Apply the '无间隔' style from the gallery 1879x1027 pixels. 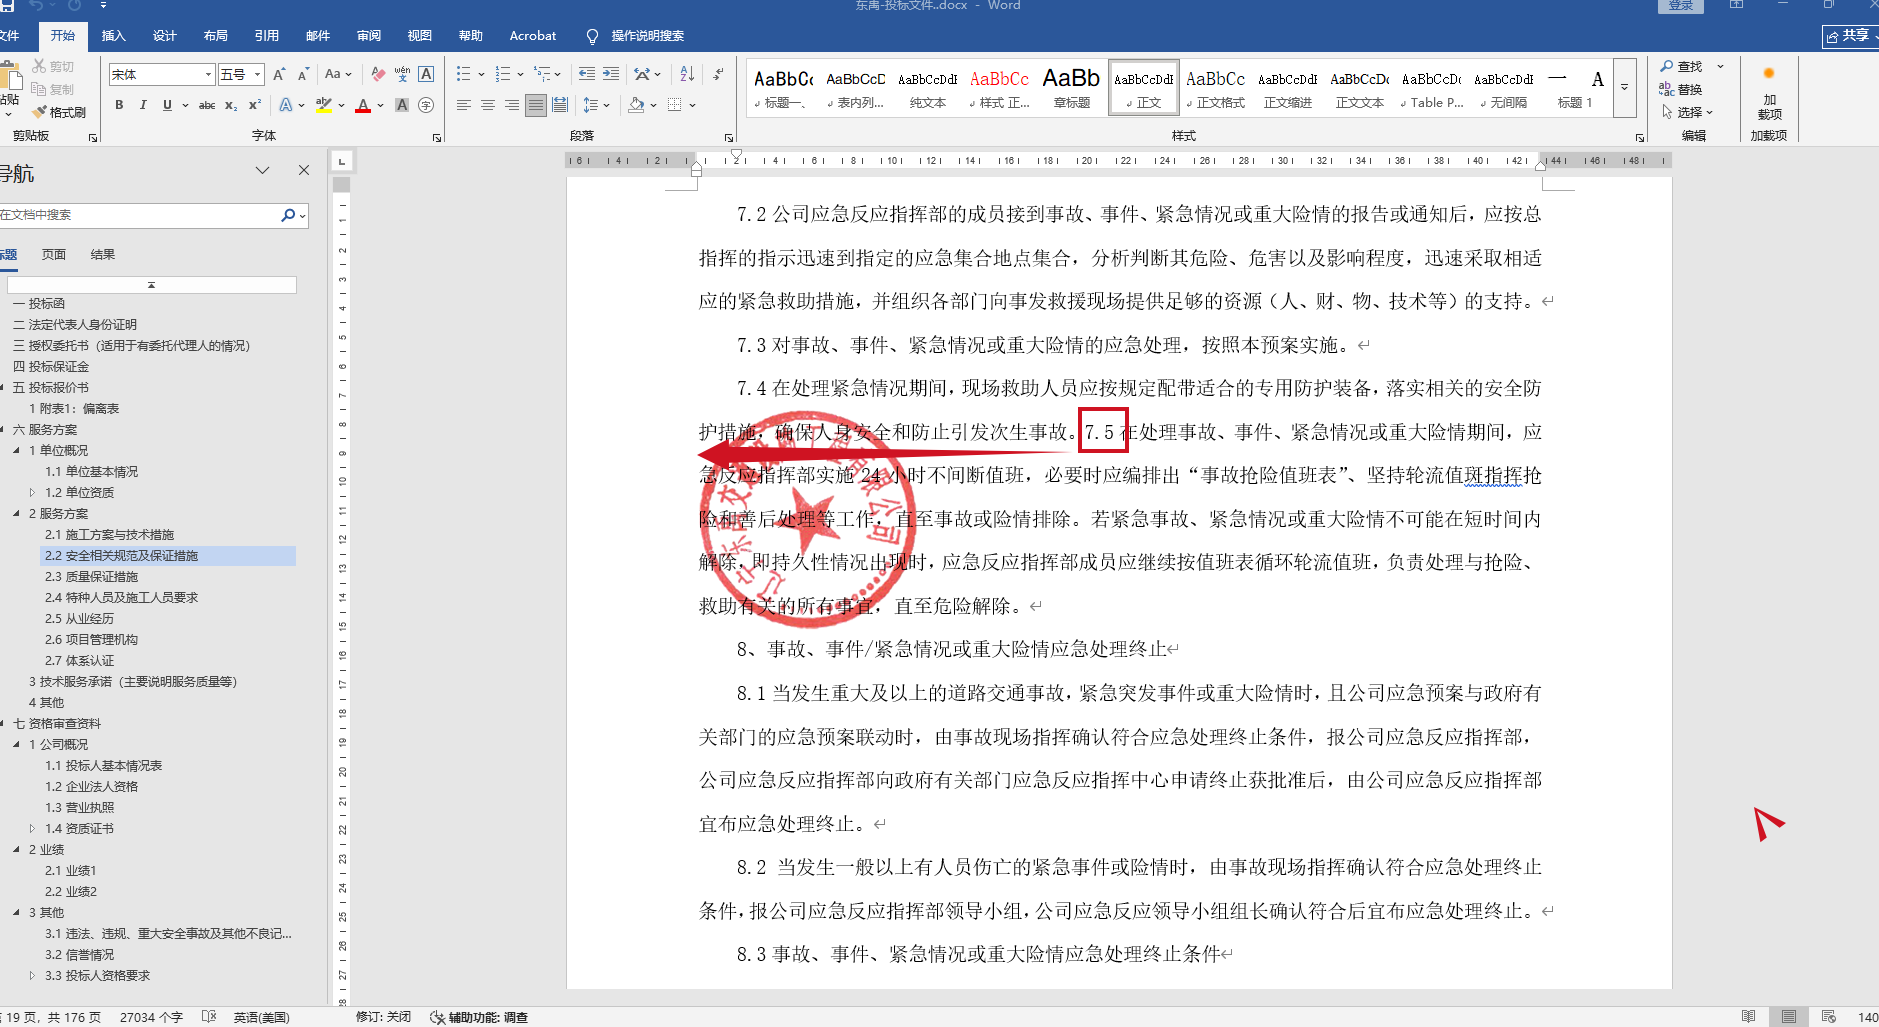[x=1504, y=88]
